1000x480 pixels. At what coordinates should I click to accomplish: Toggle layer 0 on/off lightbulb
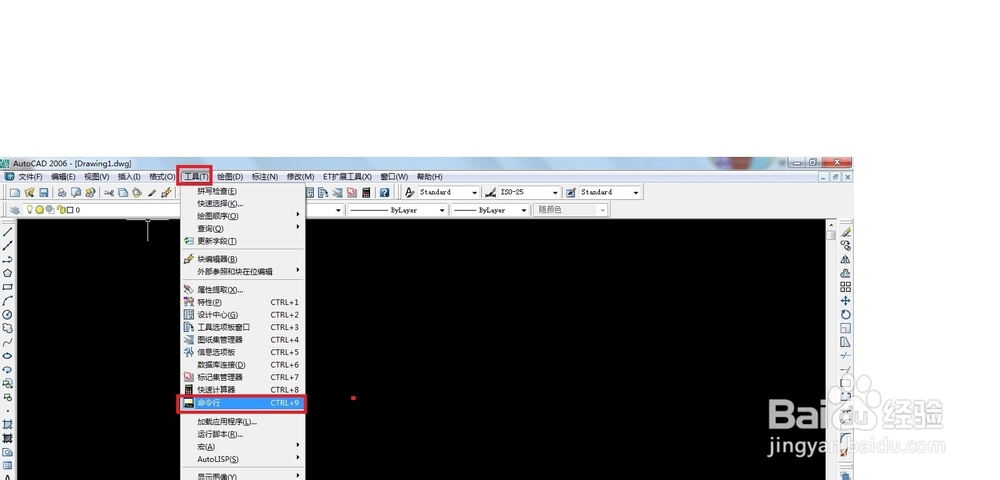pyautogui.click(x=29, y=210)
